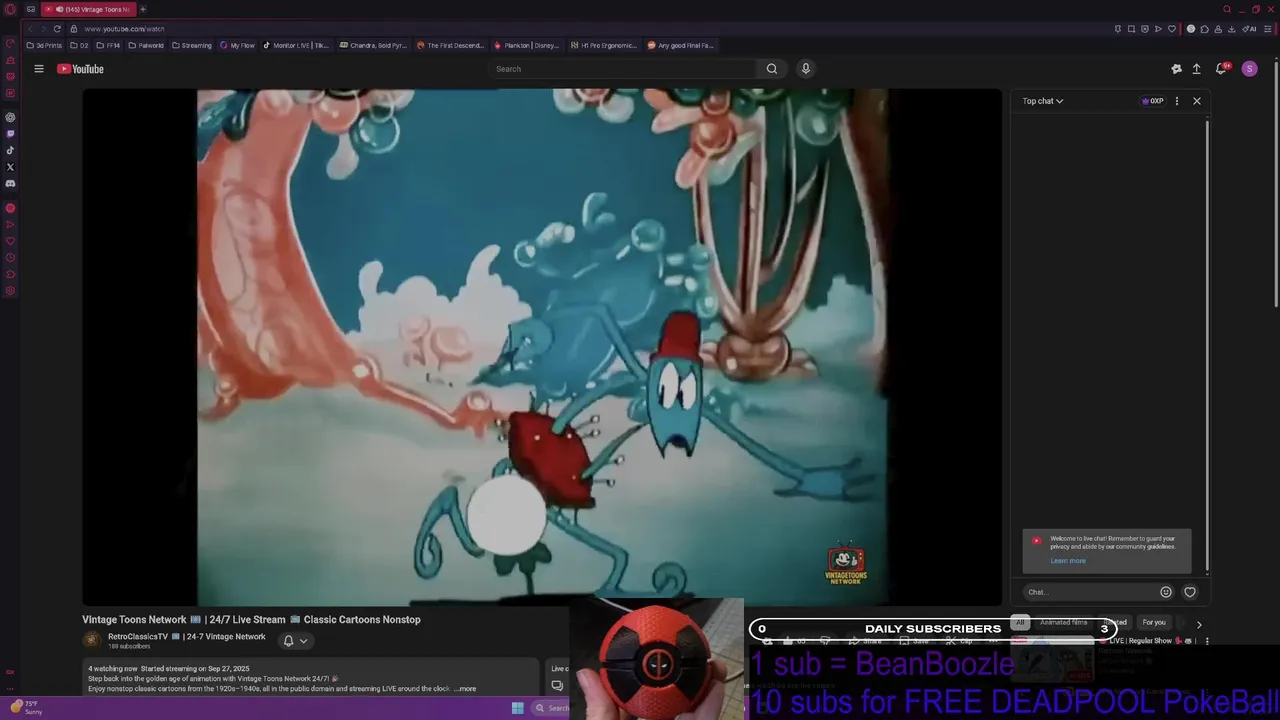Click the YouTube Search text field
Image resolution: width=1280 pixels, height=720 pixels.
point(623,69)
